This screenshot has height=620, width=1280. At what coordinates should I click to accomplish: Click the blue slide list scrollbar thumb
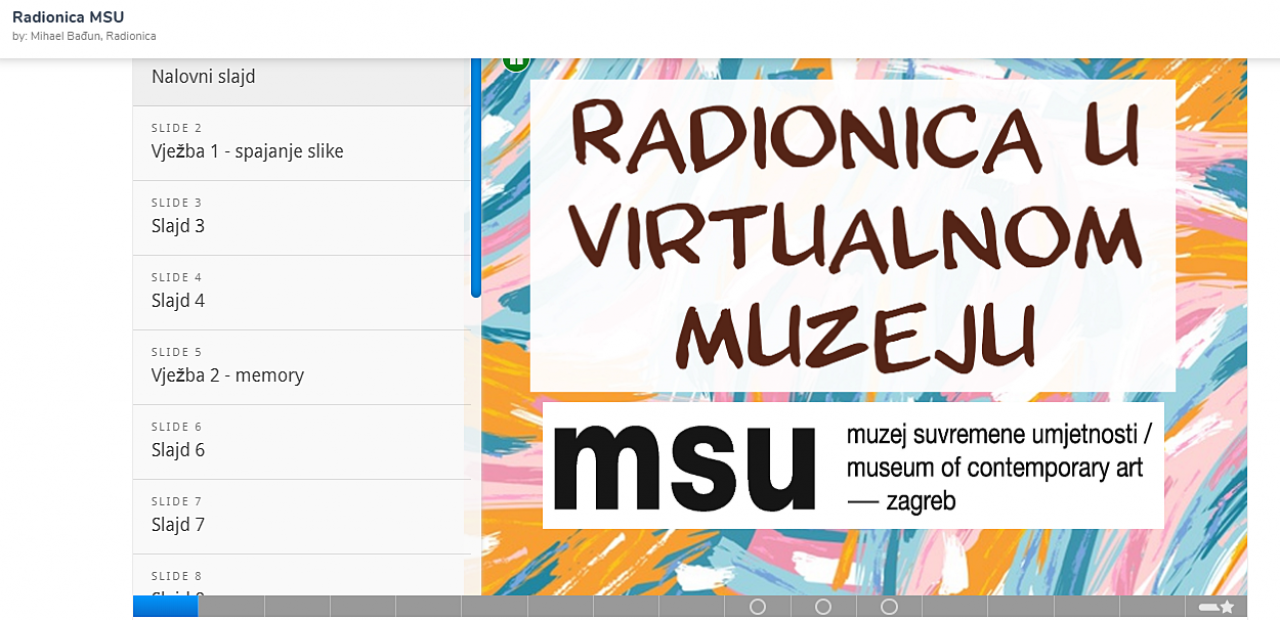pos(476,178)
